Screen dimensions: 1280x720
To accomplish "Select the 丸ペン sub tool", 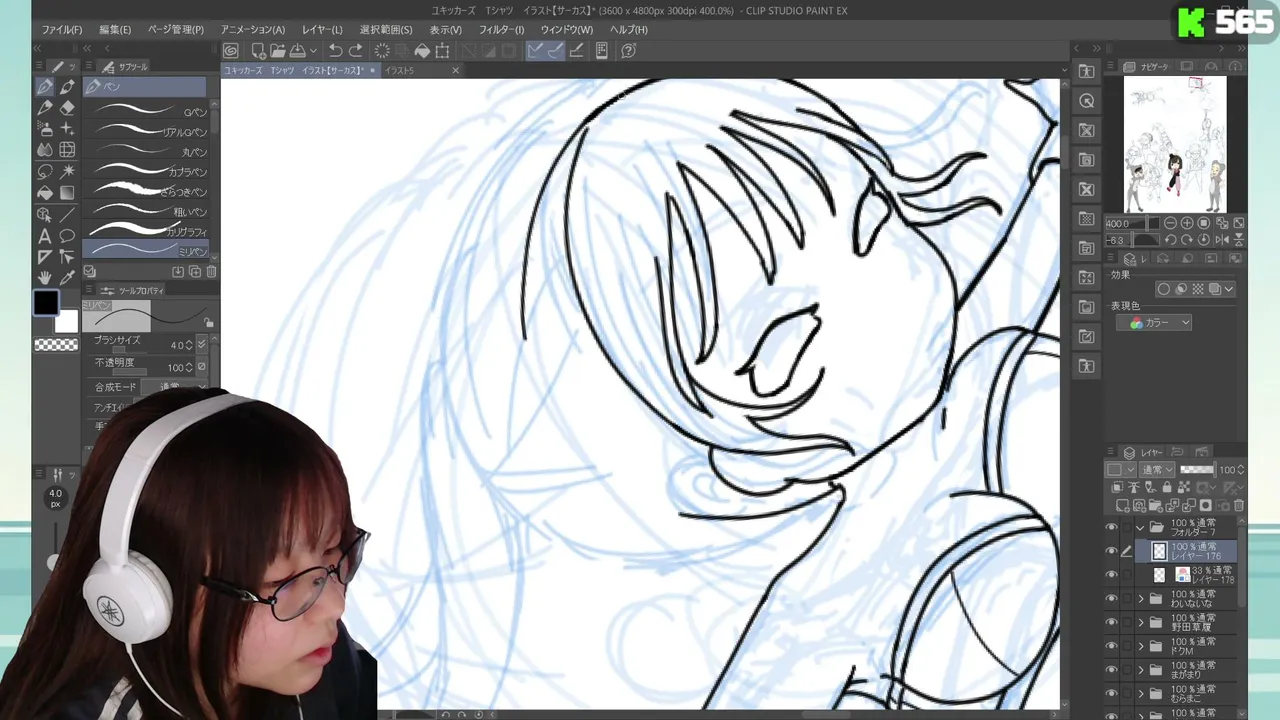I will (146, 151).
